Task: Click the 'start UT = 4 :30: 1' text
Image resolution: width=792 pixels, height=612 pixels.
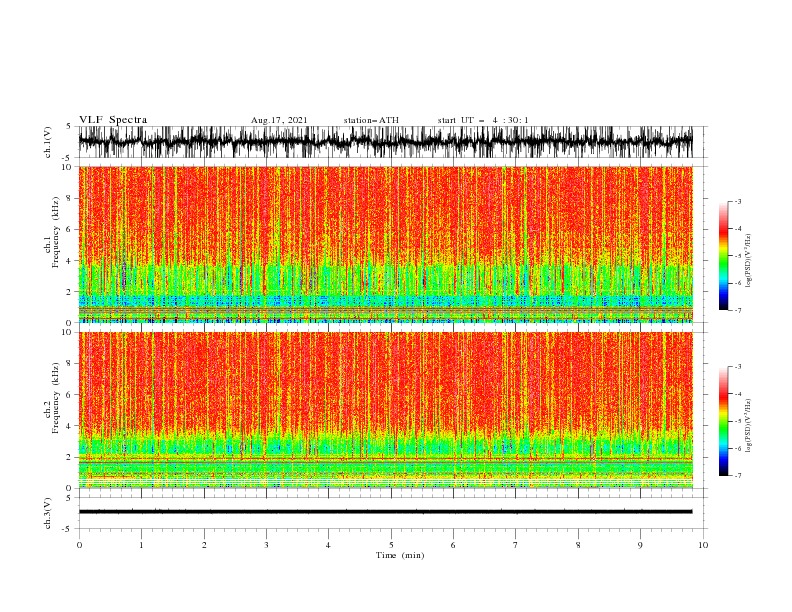Action: coord(483,120)
